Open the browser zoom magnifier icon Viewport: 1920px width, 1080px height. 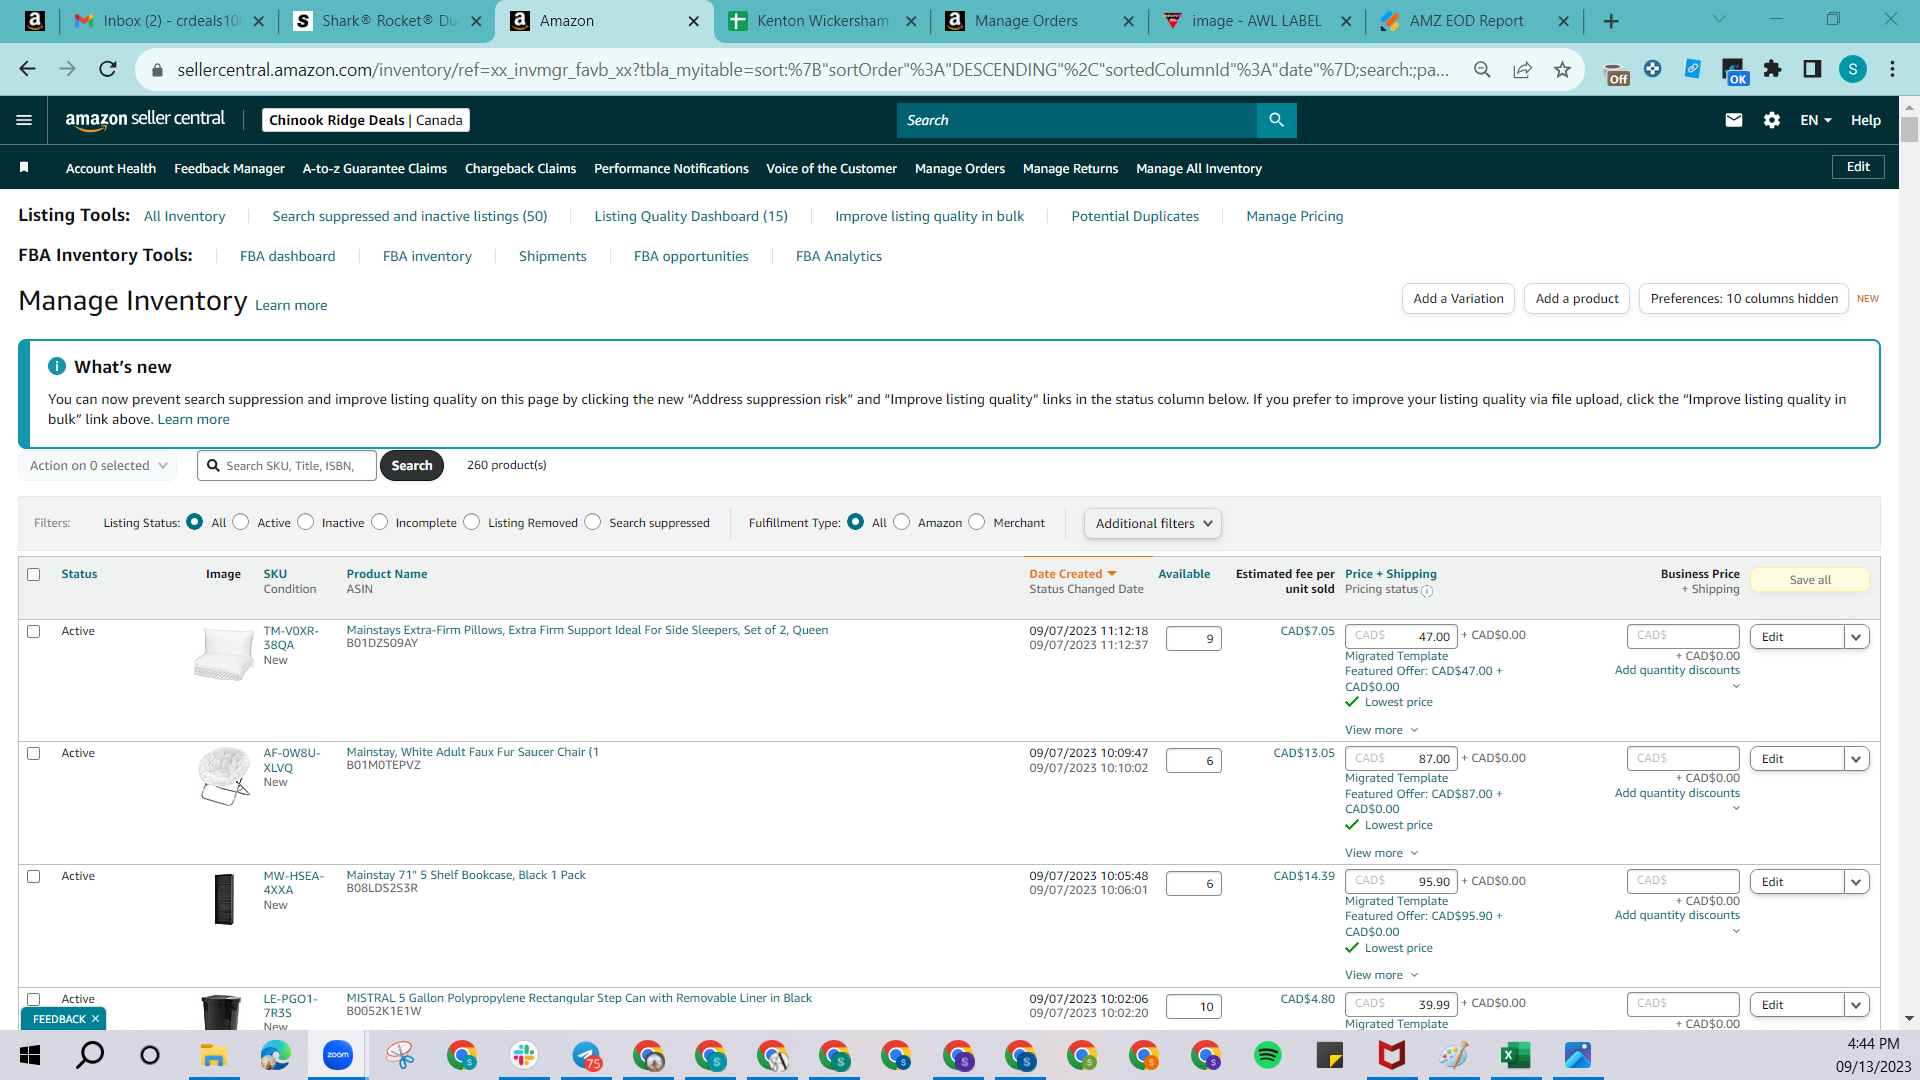1482,69
